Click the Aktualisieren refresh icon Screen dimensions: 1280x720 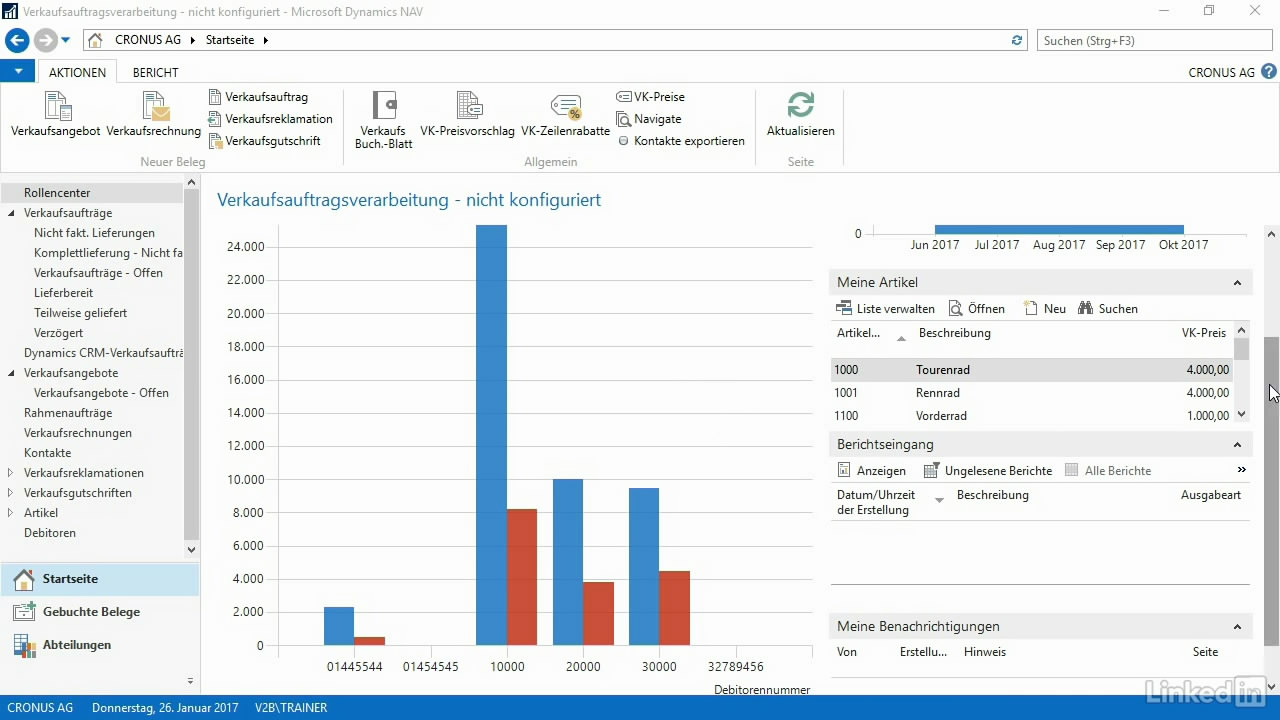tap(800, 105)
